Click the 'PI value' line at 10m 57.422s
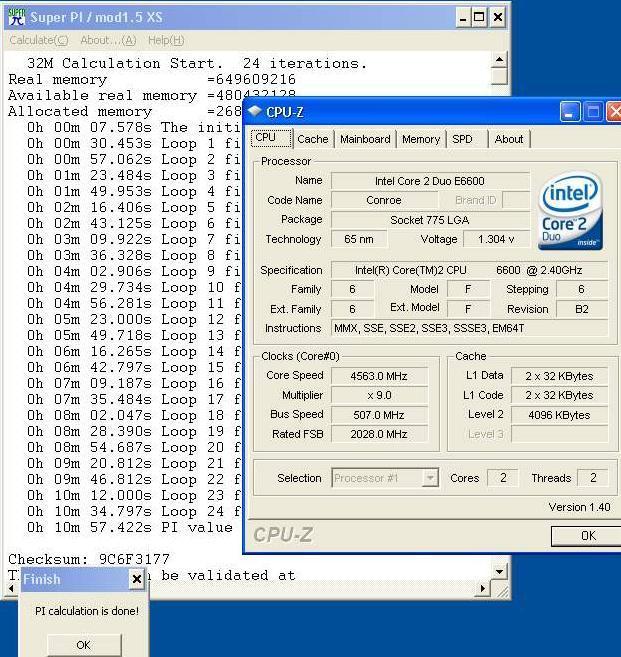Viewport: 621px width, 657px height. tap(130, 527)
